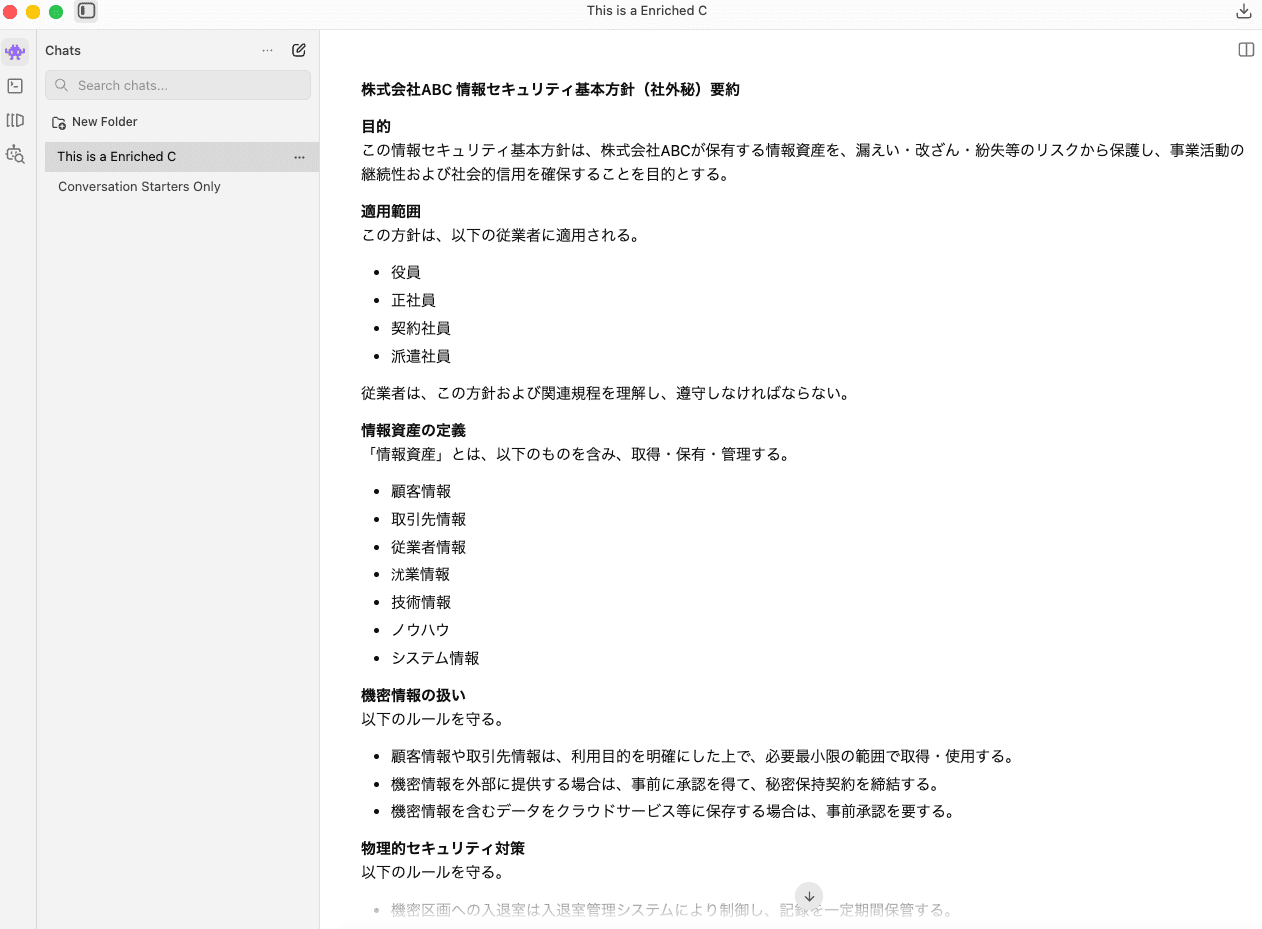1262x929 pixels.
Task: Open Chats header more options ellipsis
Action: point(267,50)
